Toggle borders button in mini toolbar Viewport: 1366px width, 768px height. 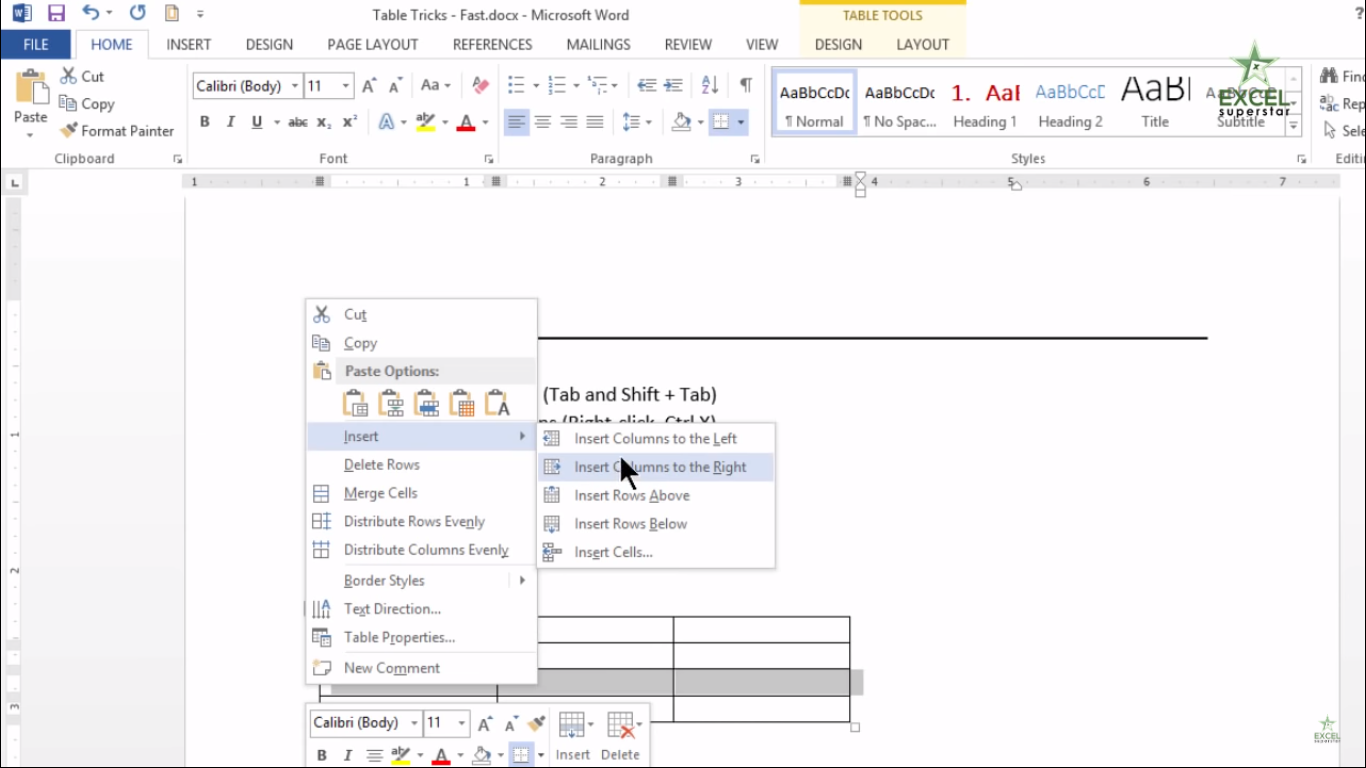pos(521,755)
